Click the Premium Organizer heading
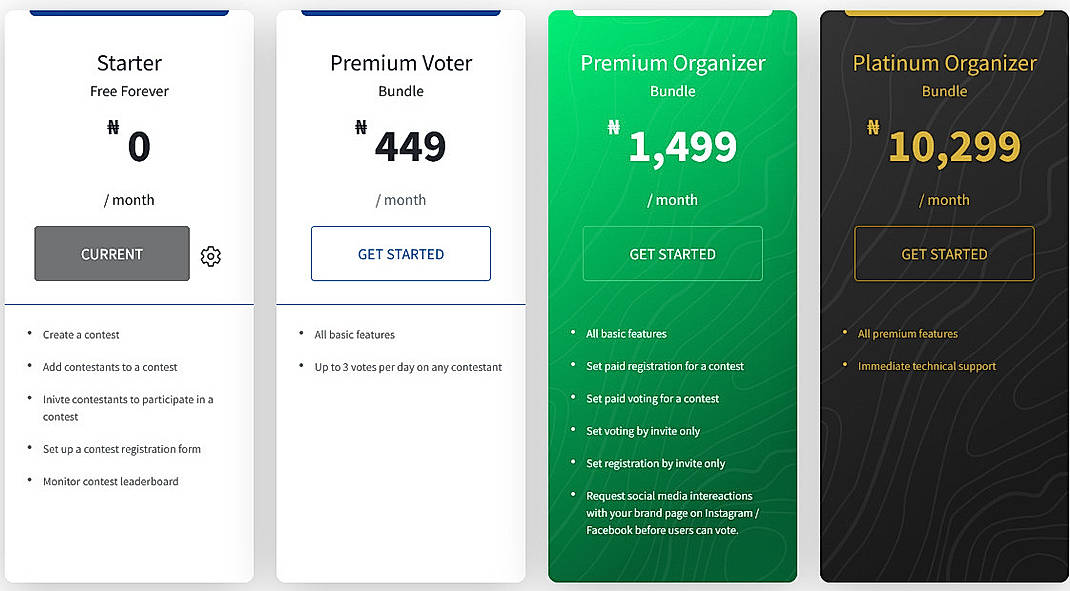1070x591 pixels. 672,63
